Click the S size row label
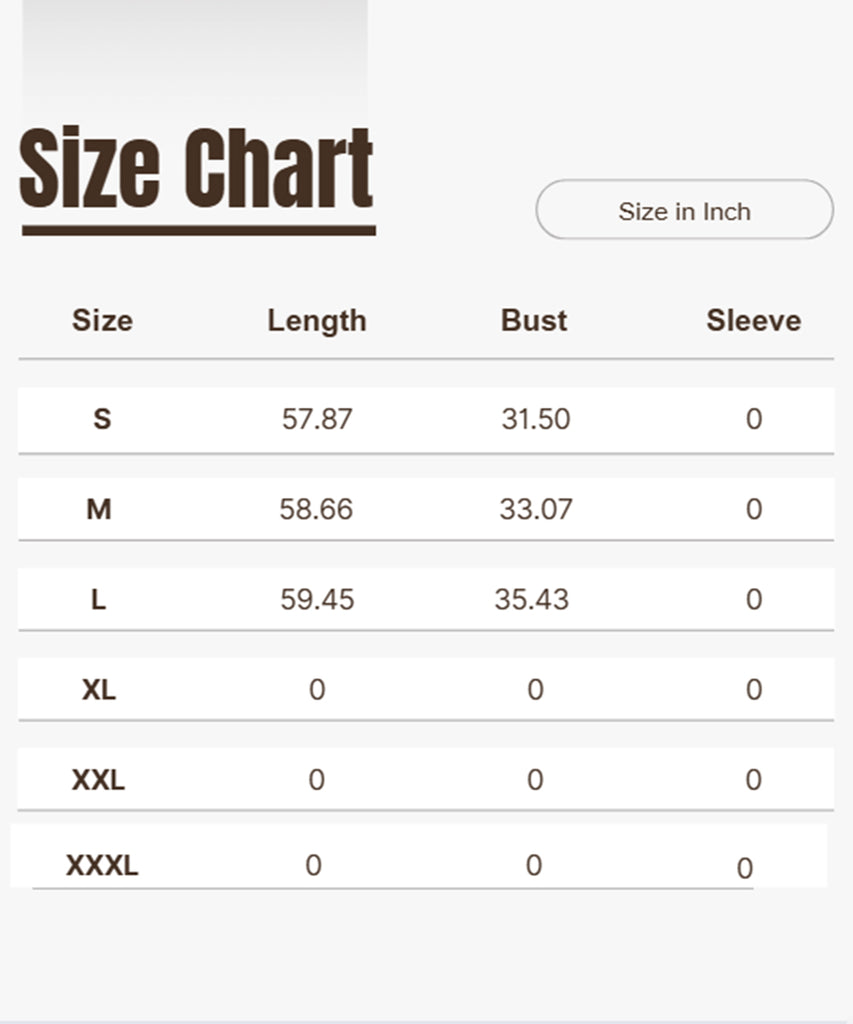 coord(102,419)
